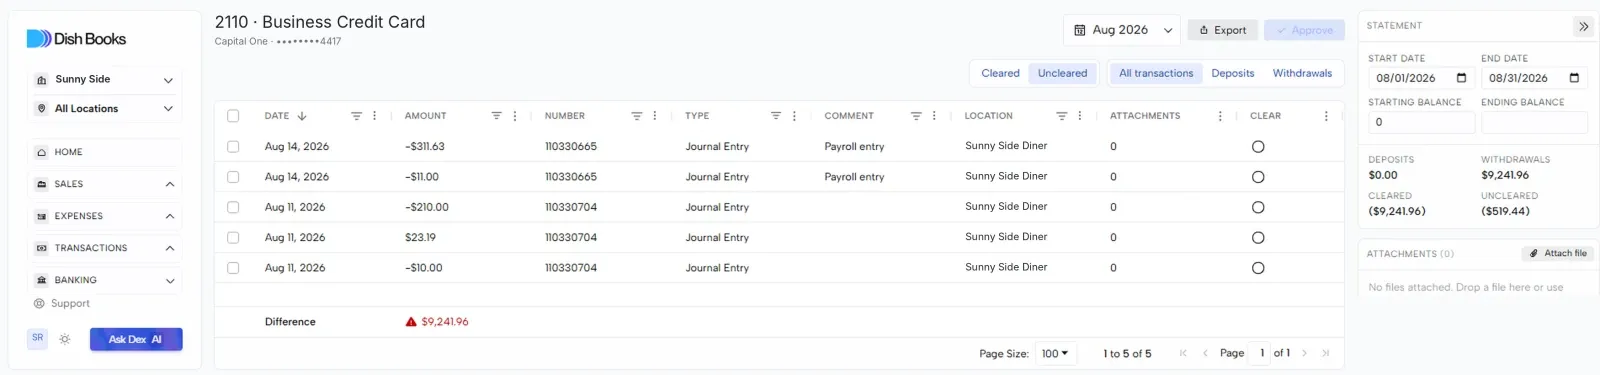Viewport: 1600px width, 375px height.
Task: Open Ask Dex AI assistant
Action: (x=136, y=339)
